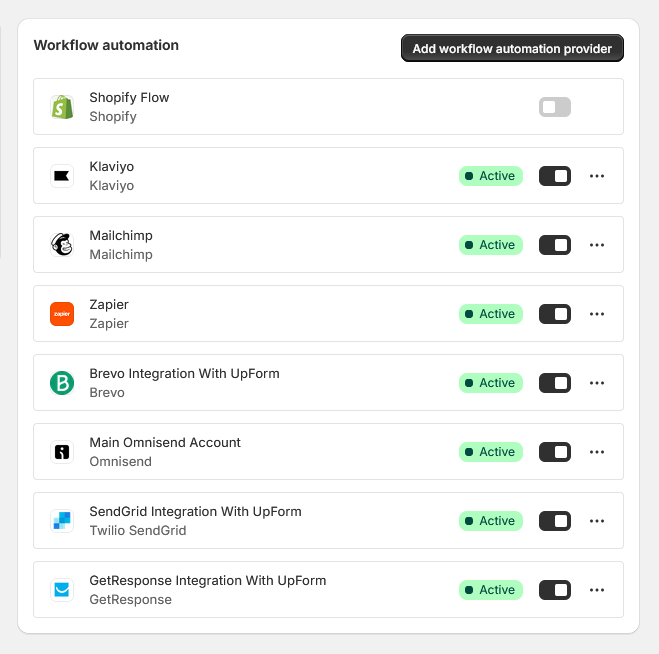Select the SendGrid Integration With UpForm title
659x654 pixels.
(195, 511)
